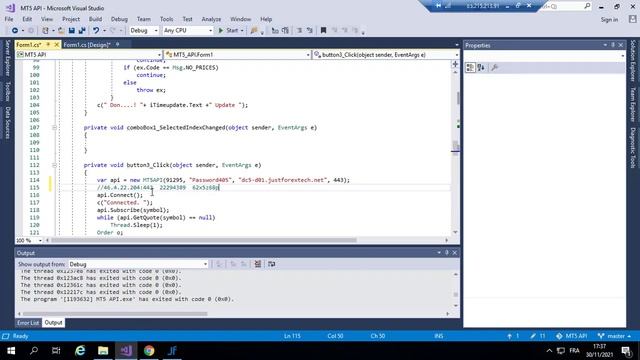This screenshot has height=360, width=640.
Task: Open the master branch selector in status bar
Action: (614, 336)
